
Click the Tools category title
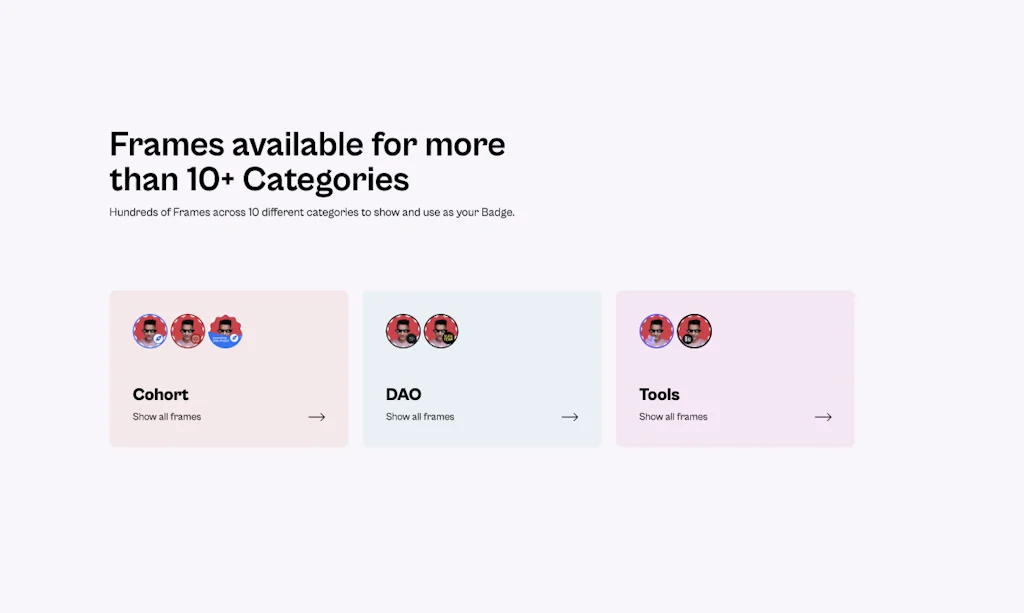pyautogui.click(x=660, y=394)
